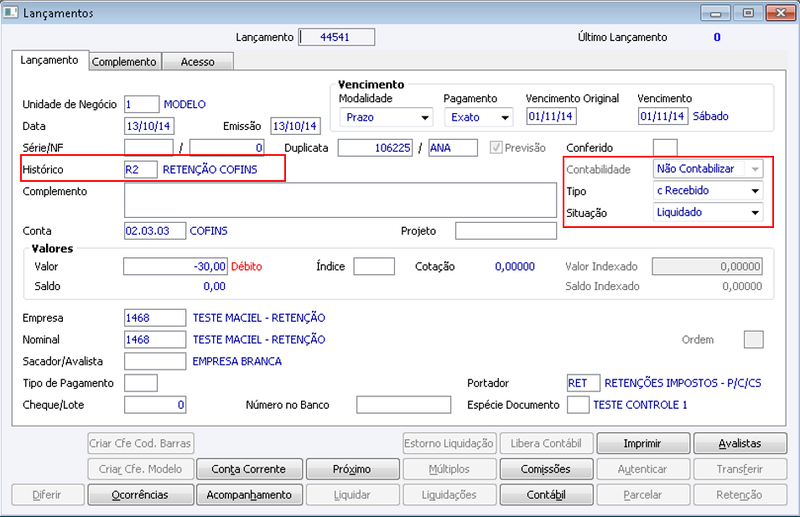This screenshot has width=800, height=517.
Task: Open the Pagamento dropdown showing Exato
Action: pos(479,117)
